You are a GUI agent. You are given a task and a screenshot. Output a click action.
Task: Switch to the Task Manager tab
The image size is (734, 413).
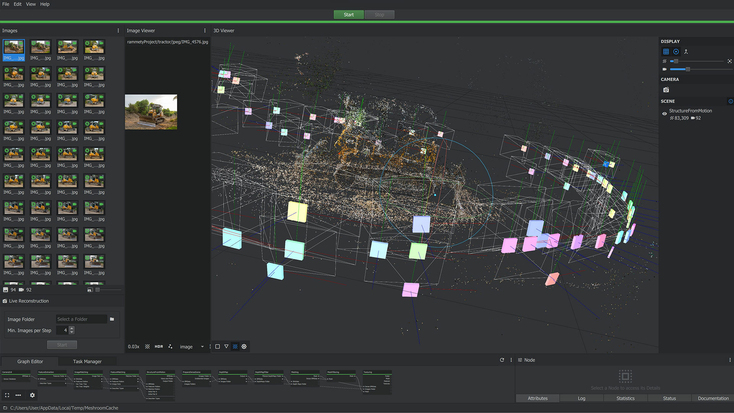pyautogui.click(x=87, y=361)
